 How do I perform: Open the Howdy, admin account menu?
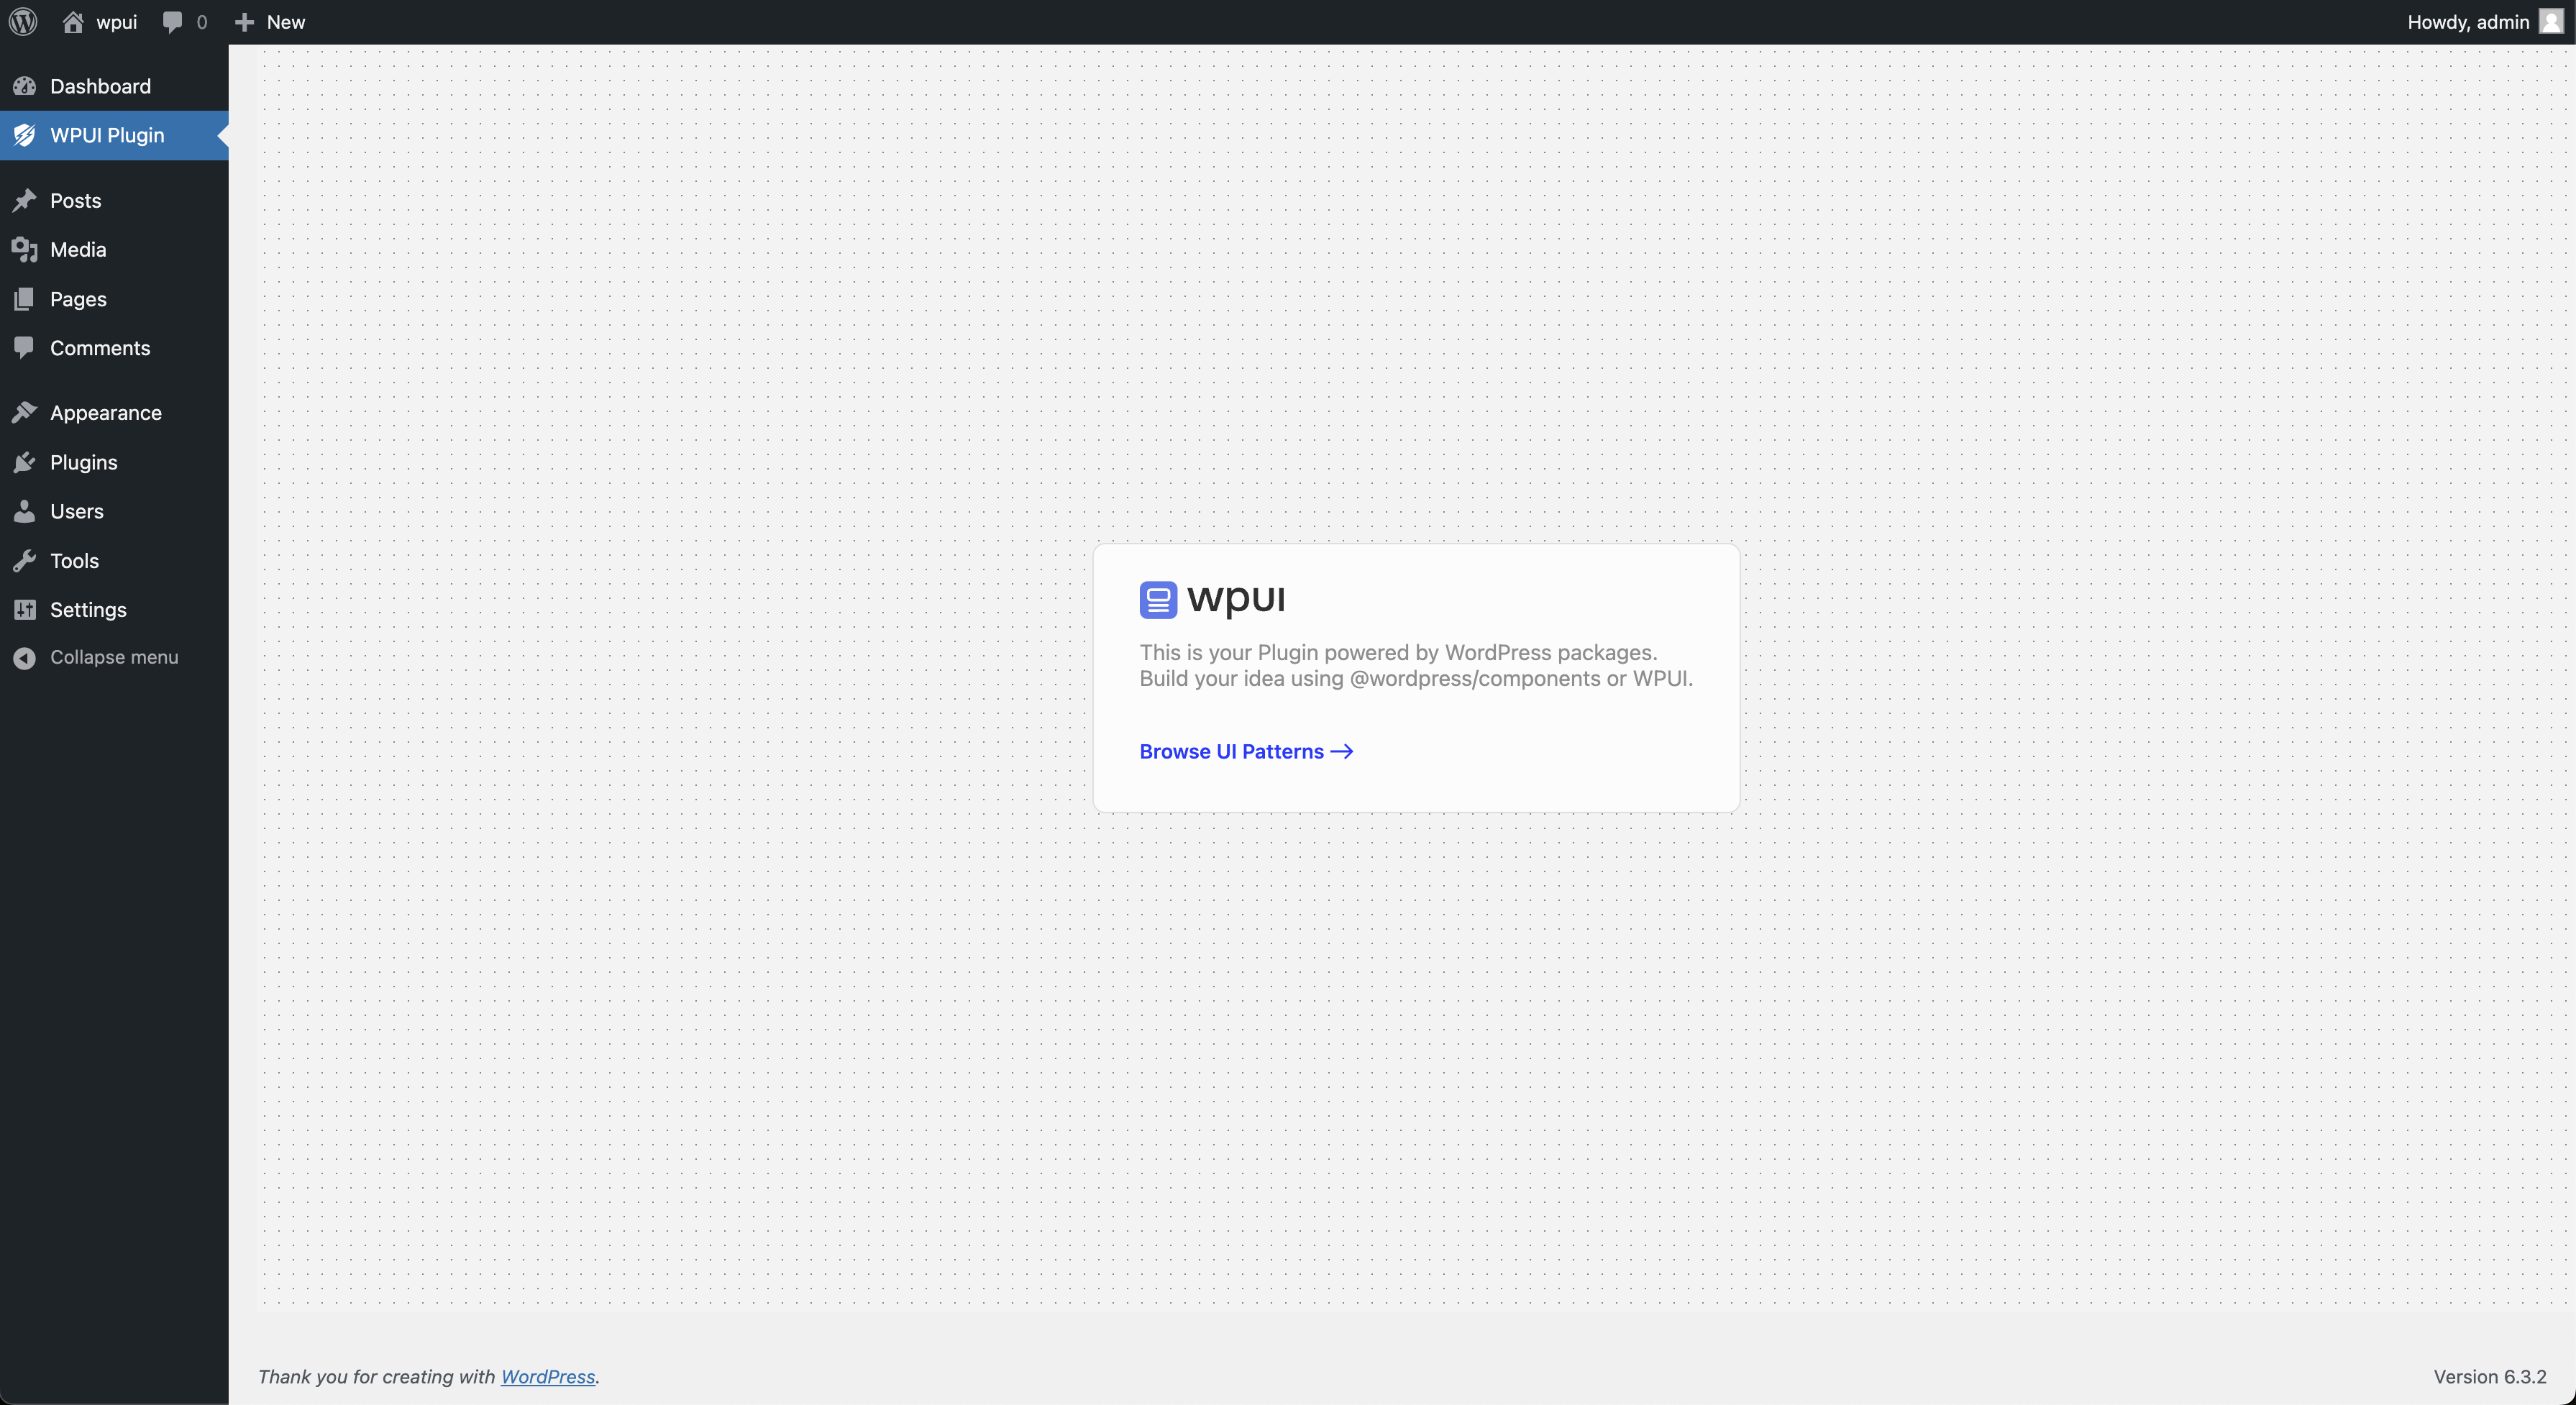pos(2467,22)
